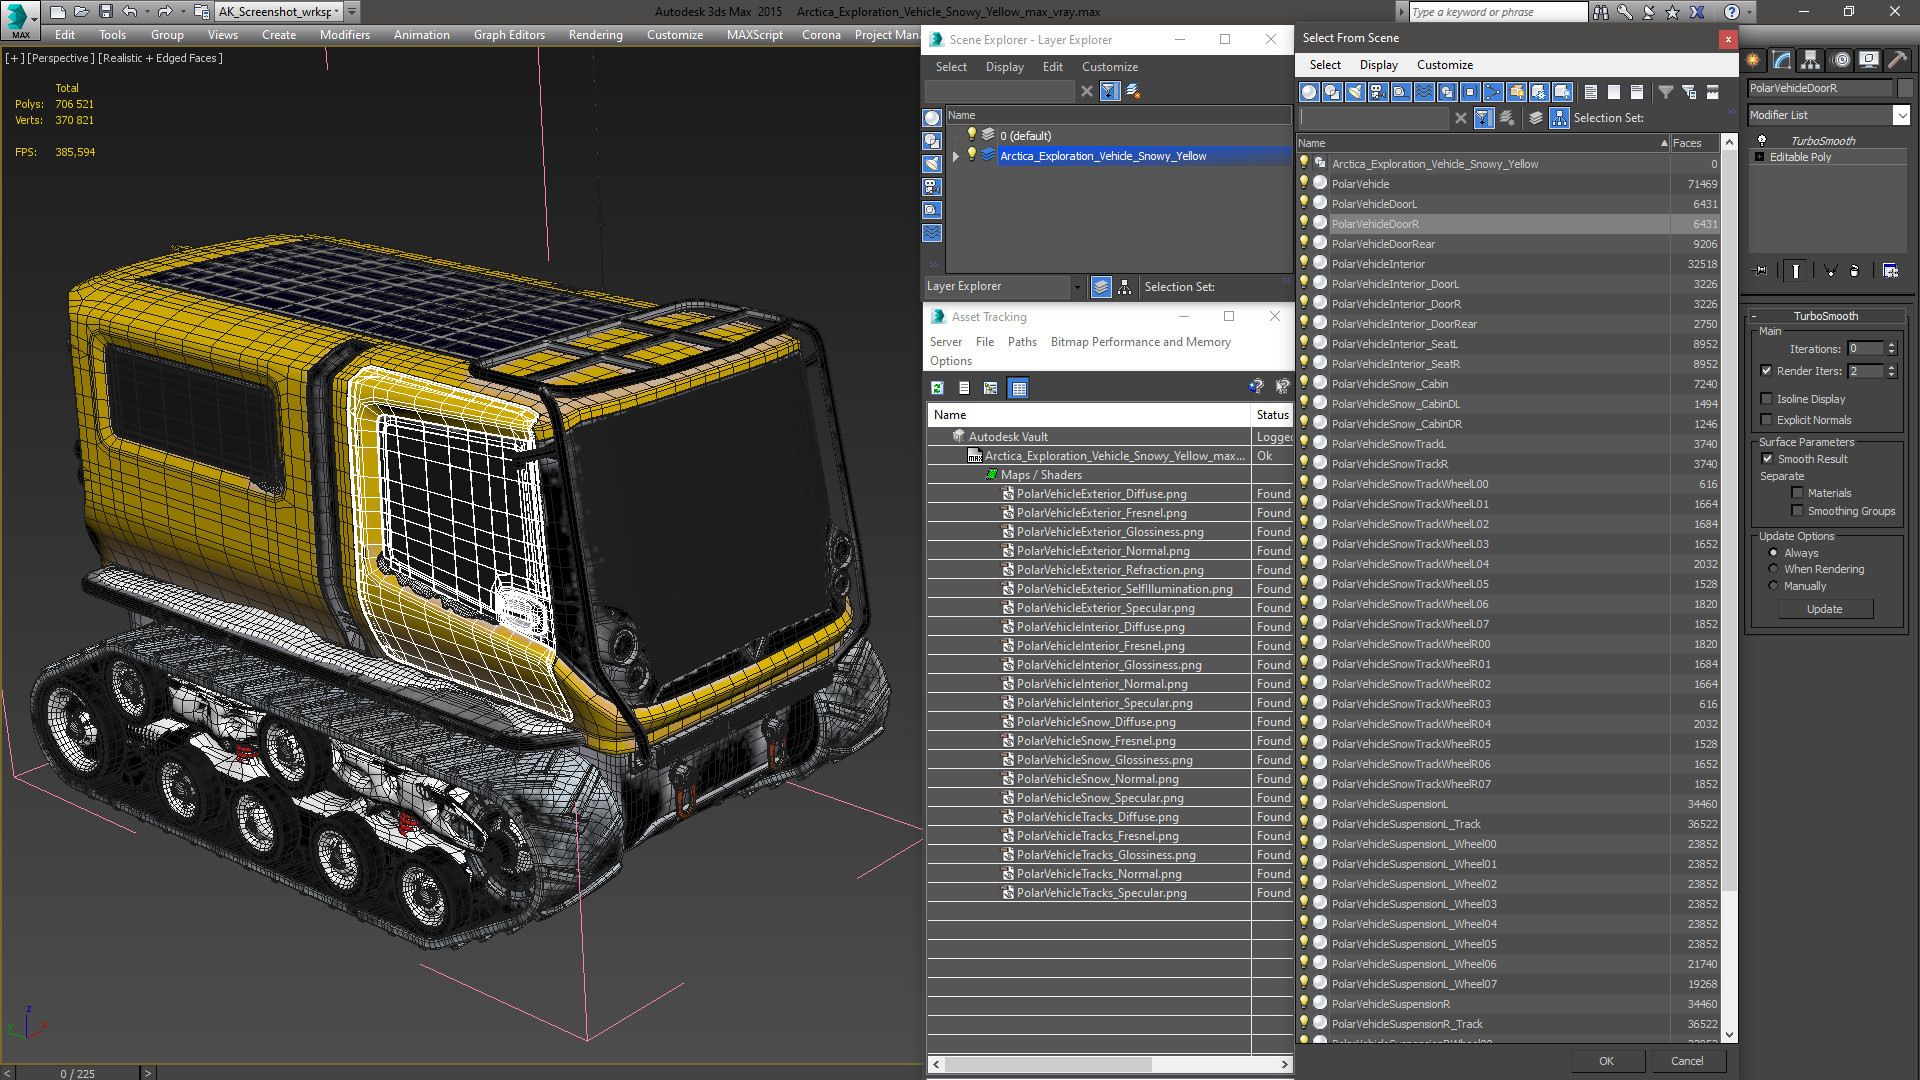The width and height of the screenshot is (1920, 1080).
Task: Select Always update option radio
Action: (x=1773, y=553)
